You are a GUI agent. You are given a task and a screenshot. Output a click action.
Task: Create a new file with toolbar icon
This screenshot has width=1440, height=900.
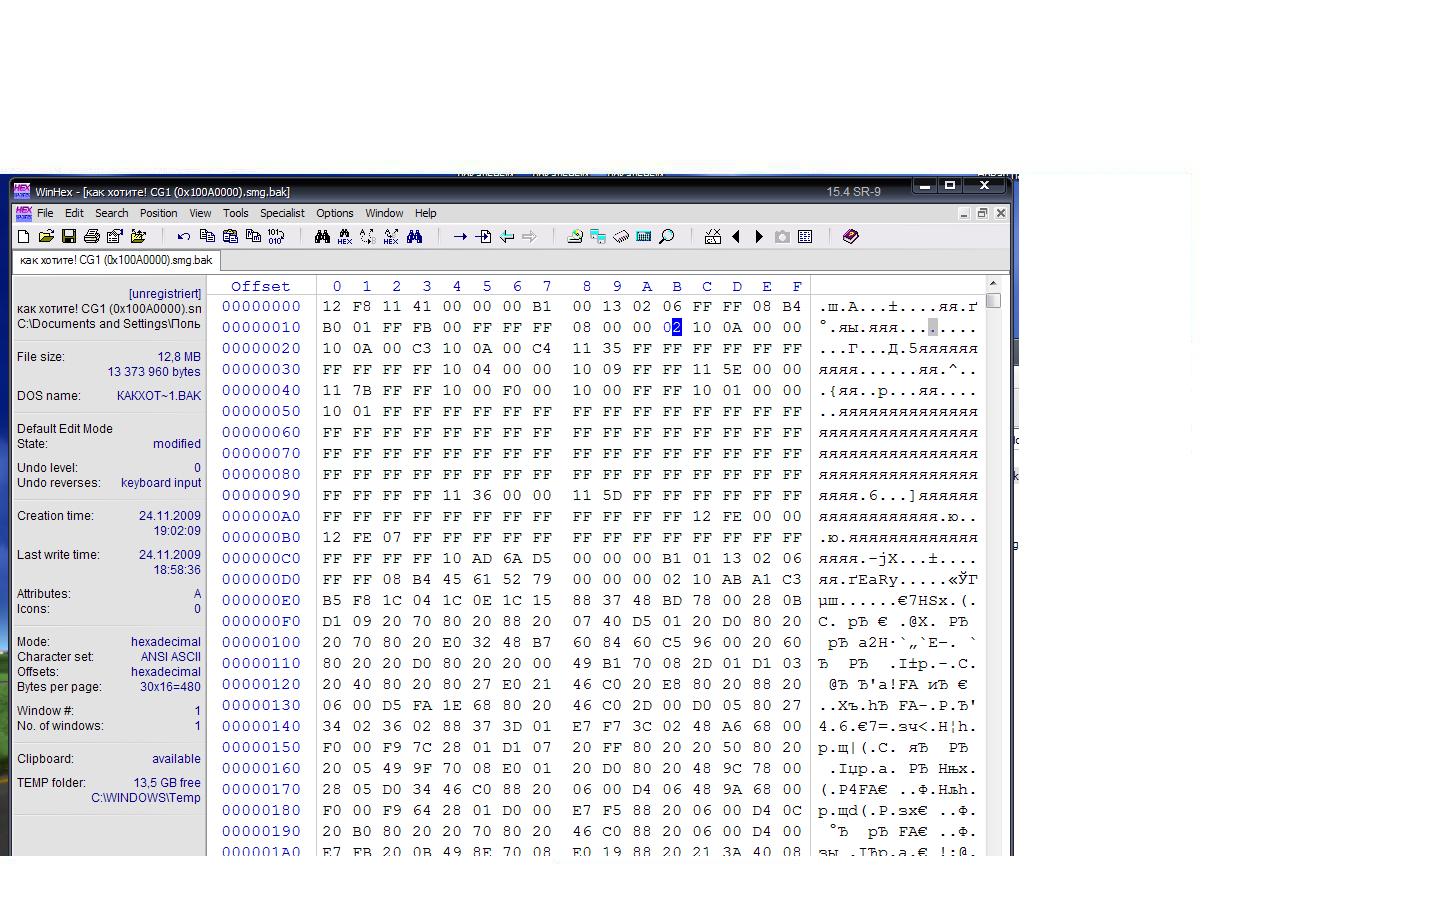click(x=23, y=237)
